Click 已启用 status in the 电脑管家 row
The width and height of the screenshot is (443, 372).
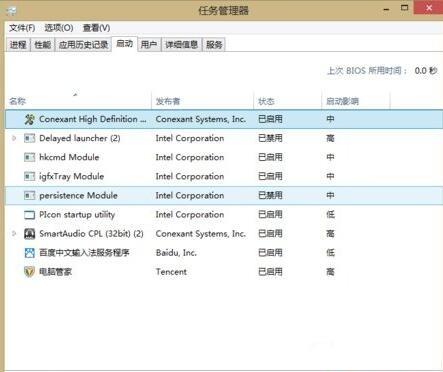pyautogui.click(x=270, y=272)
